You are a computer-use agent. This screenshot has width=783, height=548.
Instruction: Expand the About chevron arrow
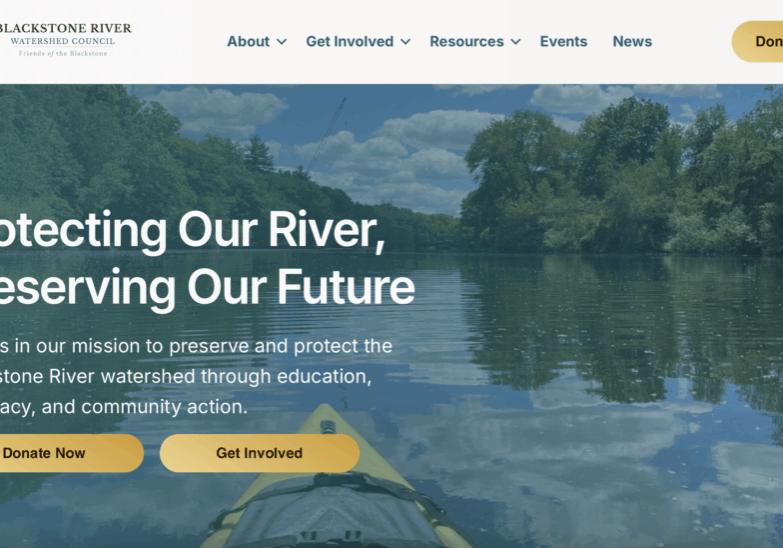coord(282,42)
